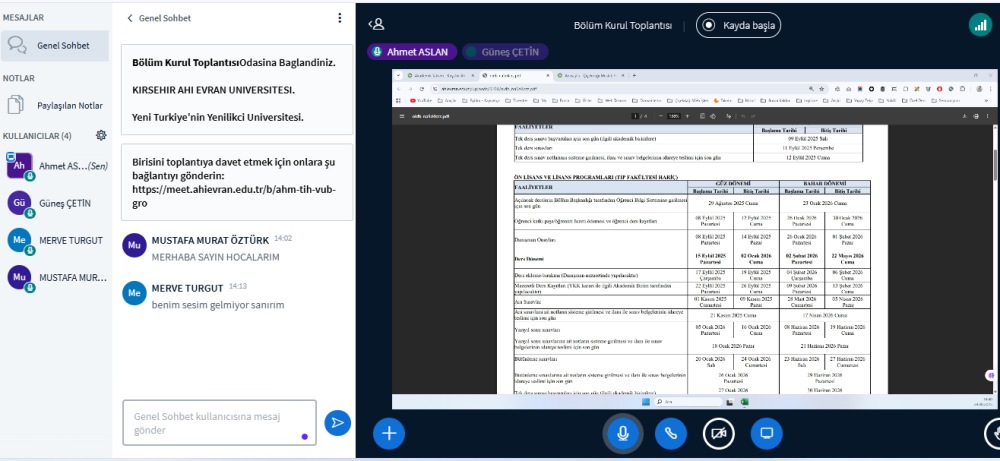Click the raise hand button

point(992,432)
